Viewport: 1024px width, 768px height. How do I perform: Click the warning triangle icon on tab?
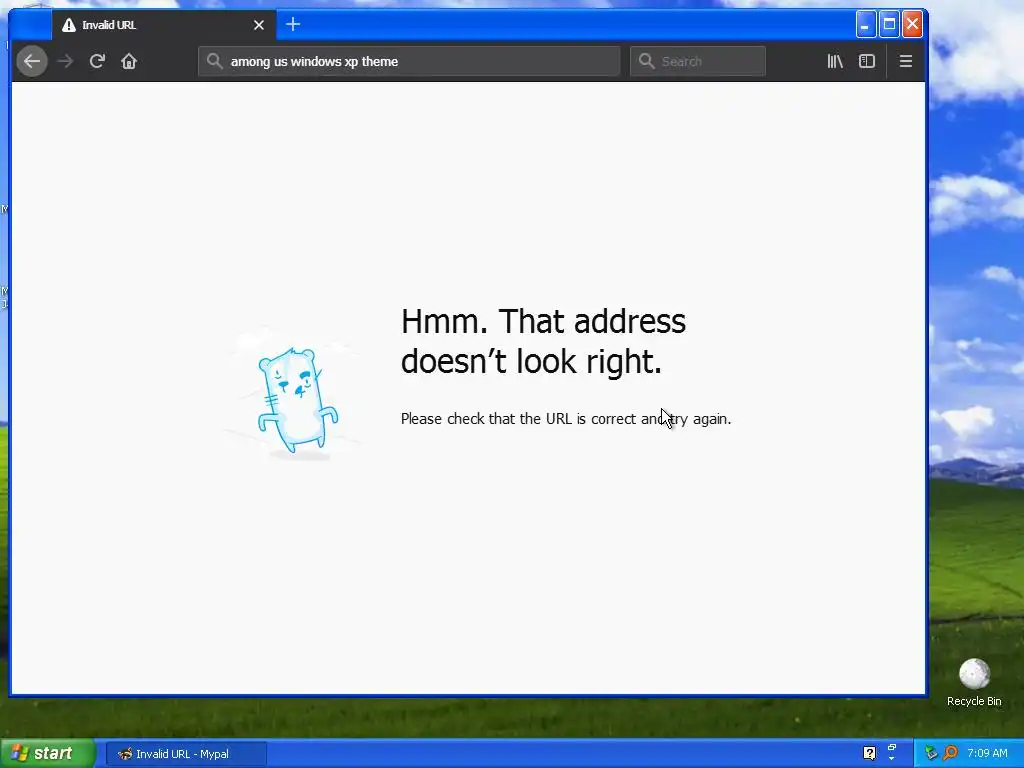pyautogui.click(x=69, y=25)
